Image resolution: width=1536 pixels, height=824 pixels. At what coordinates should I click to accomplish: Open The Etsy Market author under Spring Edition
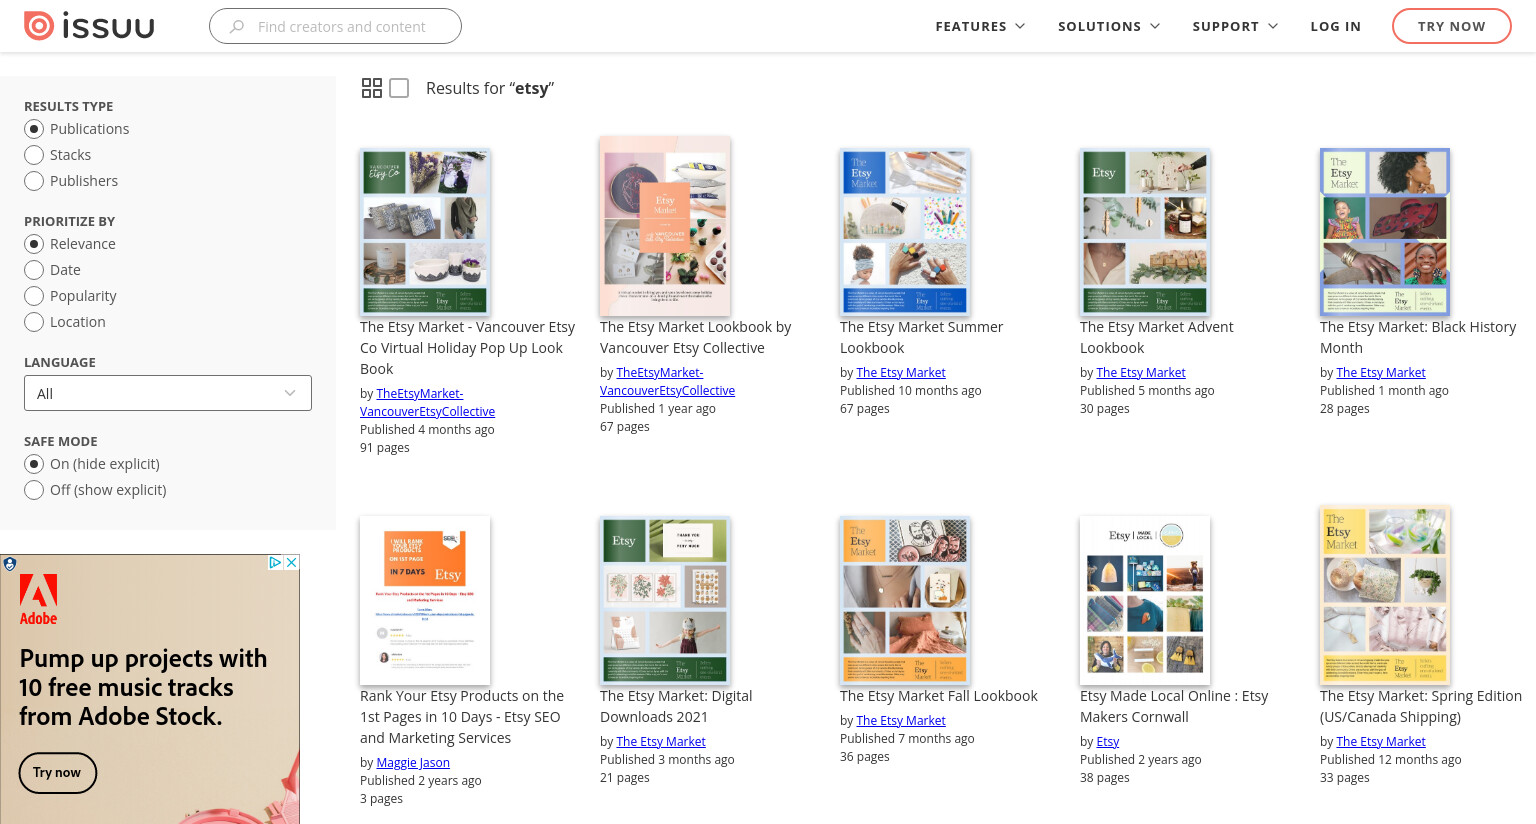pos(1381,741)
